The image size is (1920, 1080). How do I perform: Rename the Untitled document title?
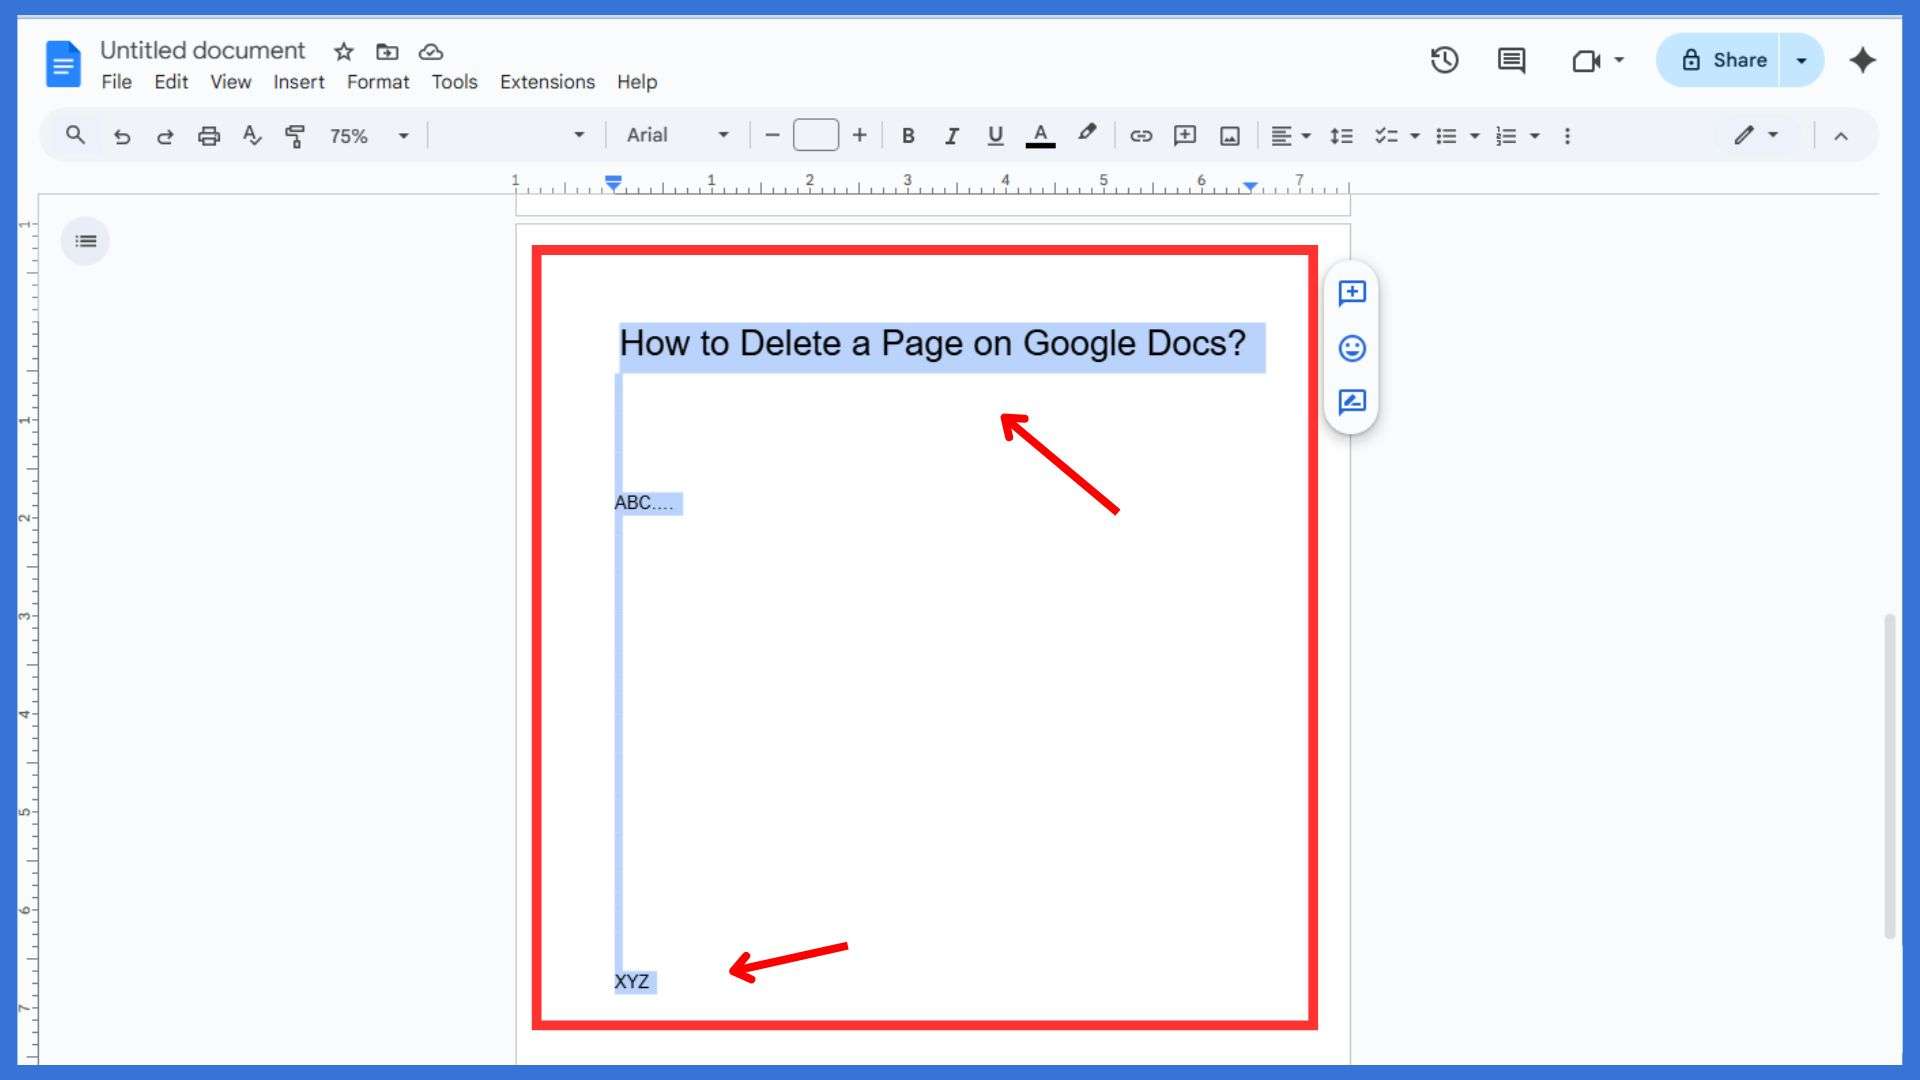click(203, 50)
